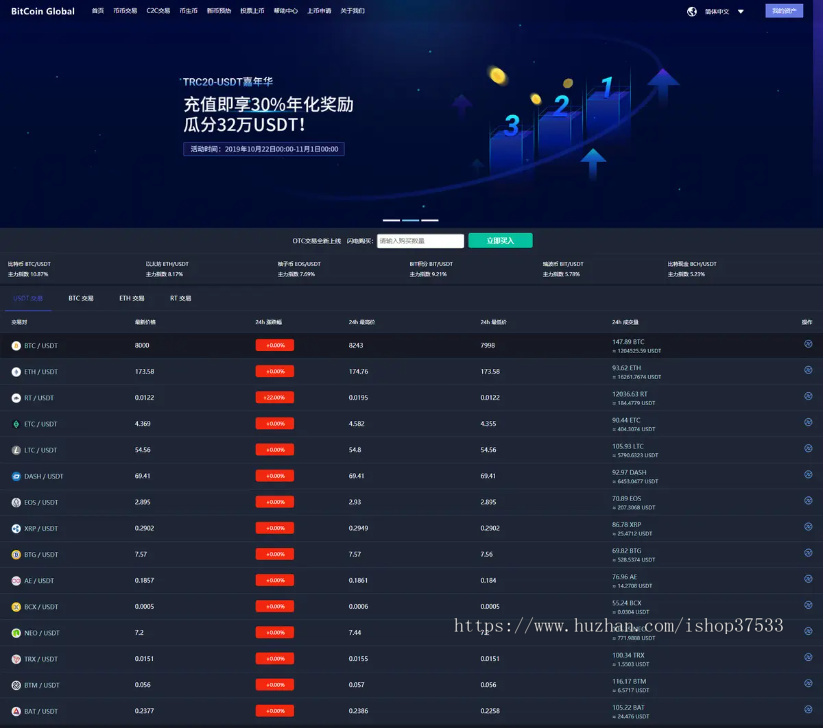Open trade action icon for LTC / USDT row
Image resolution: width=824 pixels, height=728 pixels.
pos(808,448)
